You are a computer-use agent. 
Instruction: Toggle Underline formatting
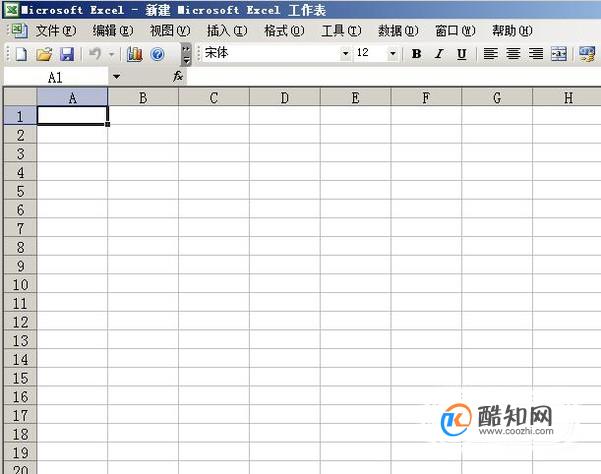point(461,54)
